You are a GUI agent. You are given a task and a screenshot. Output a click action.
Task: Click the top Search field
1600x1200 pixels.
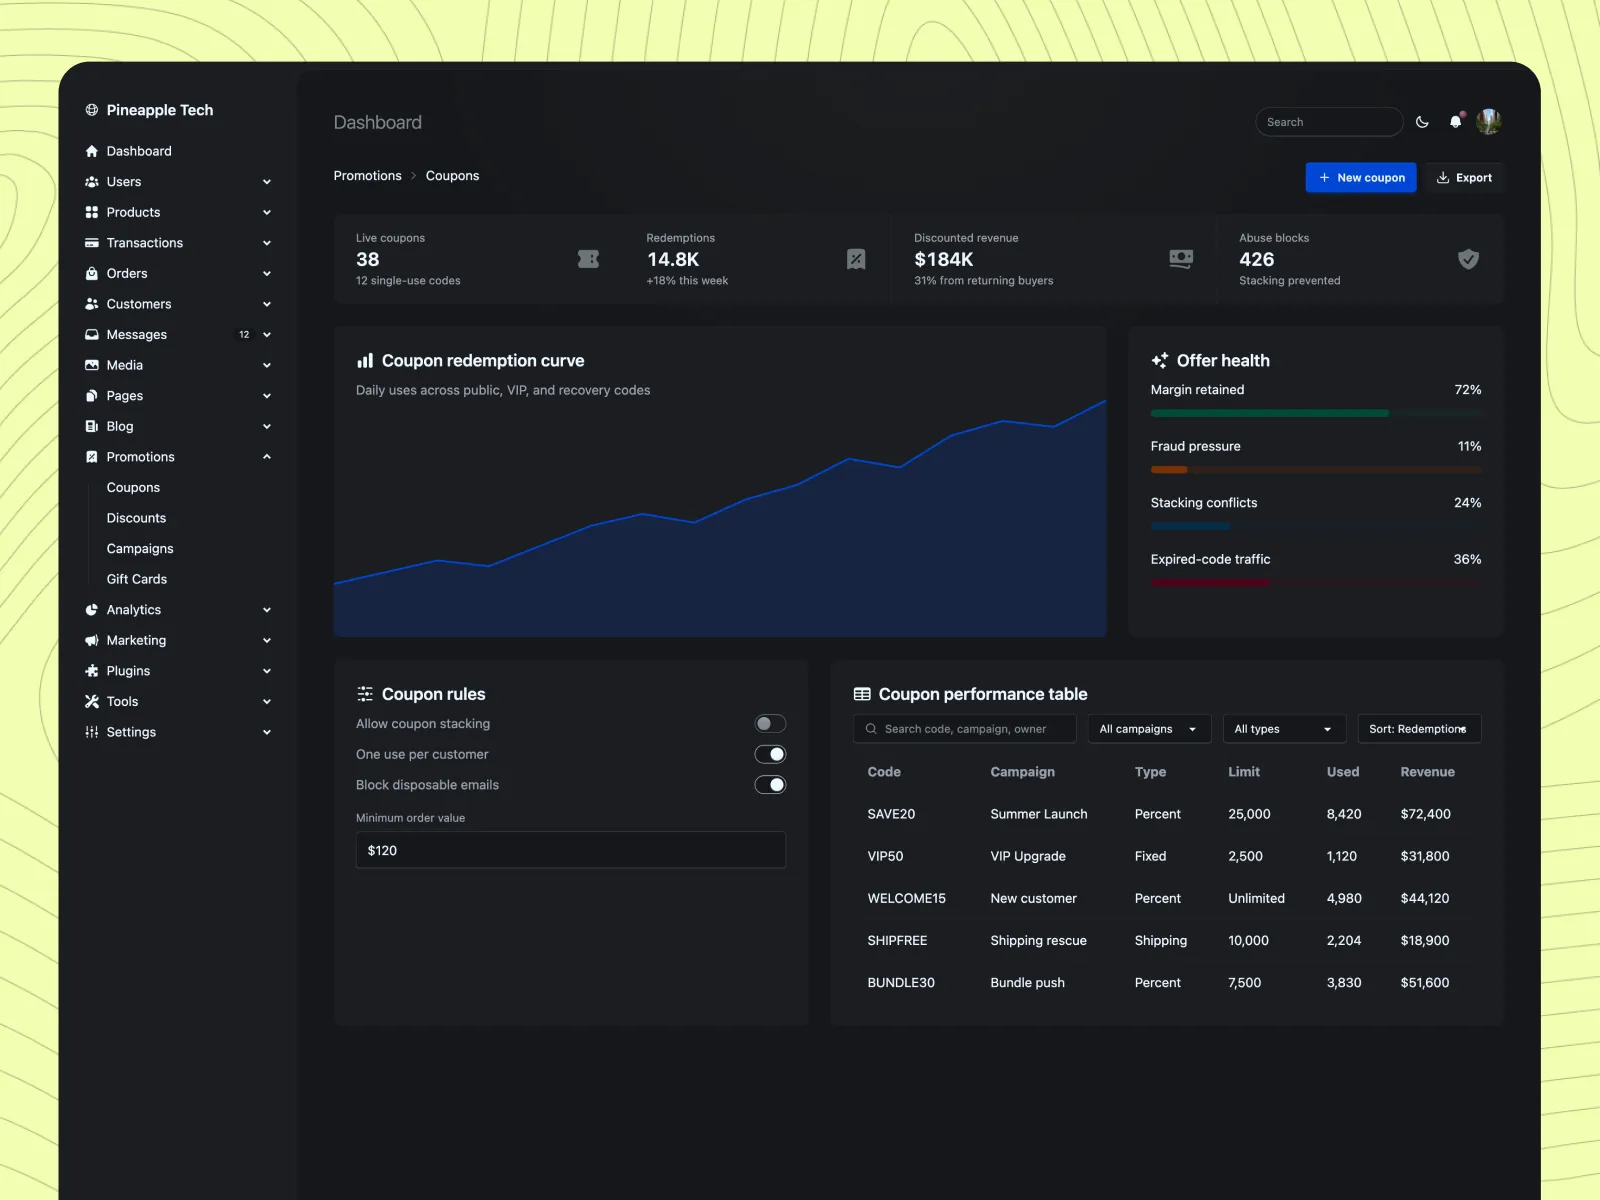pyautogui.click(x=1329, y=122)
